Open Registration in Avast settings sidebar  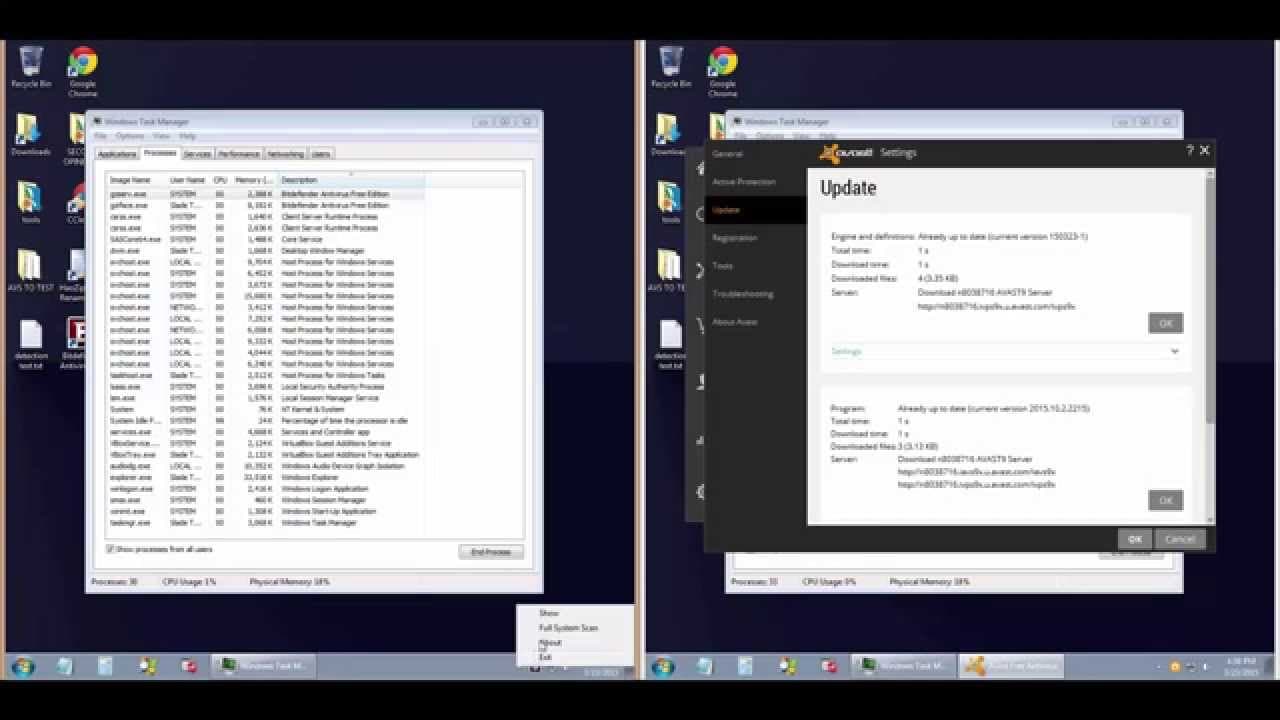[x=735, y=238]
